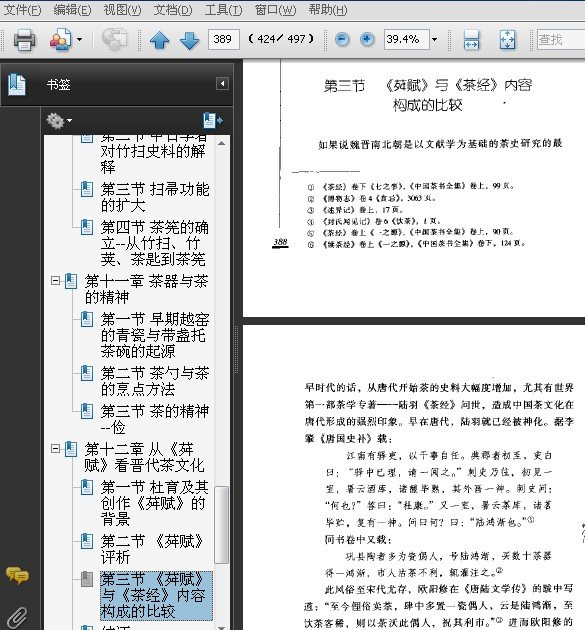Click the fit full page icon

[x=507, y=40]
